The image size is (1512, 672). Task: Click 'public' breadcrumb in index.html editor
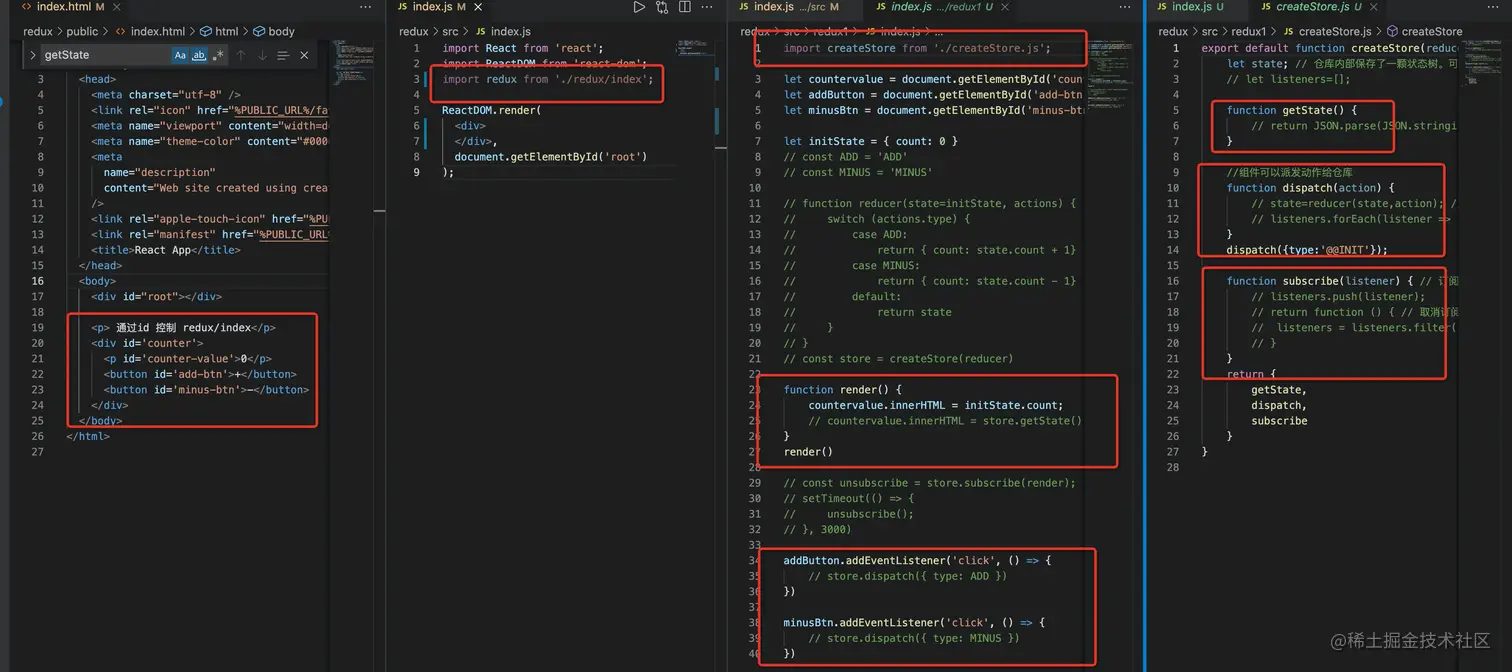click(x=83, y=32)
